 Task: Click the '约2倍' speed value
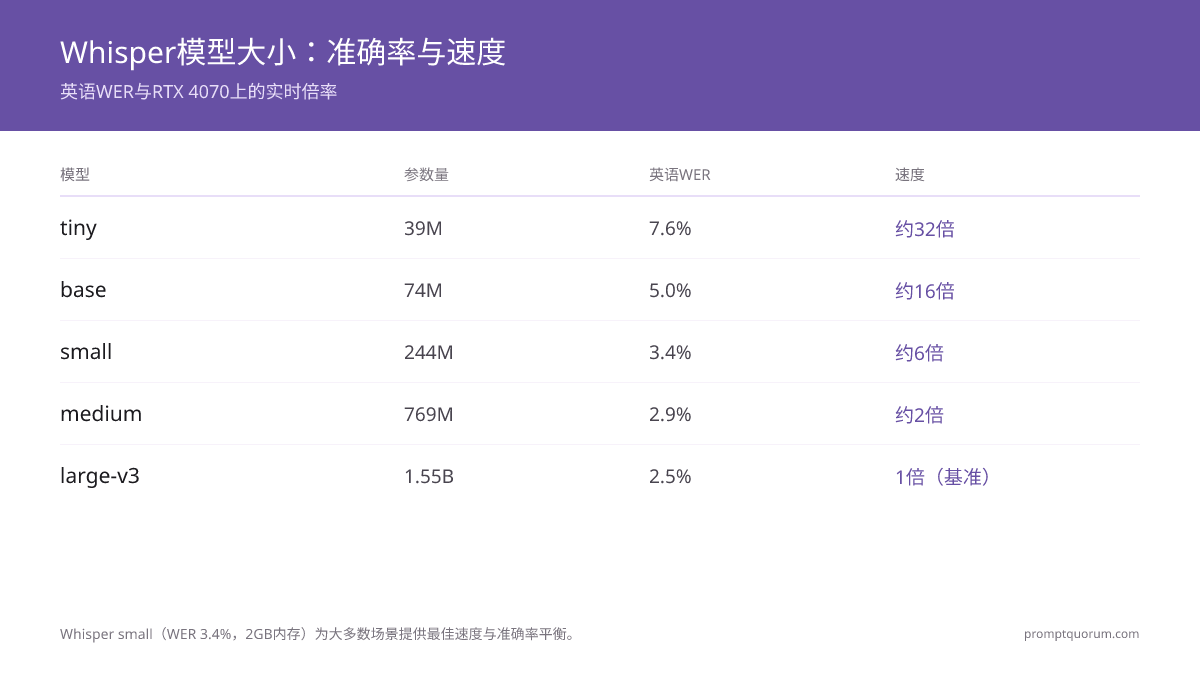(x=919, y=415)
